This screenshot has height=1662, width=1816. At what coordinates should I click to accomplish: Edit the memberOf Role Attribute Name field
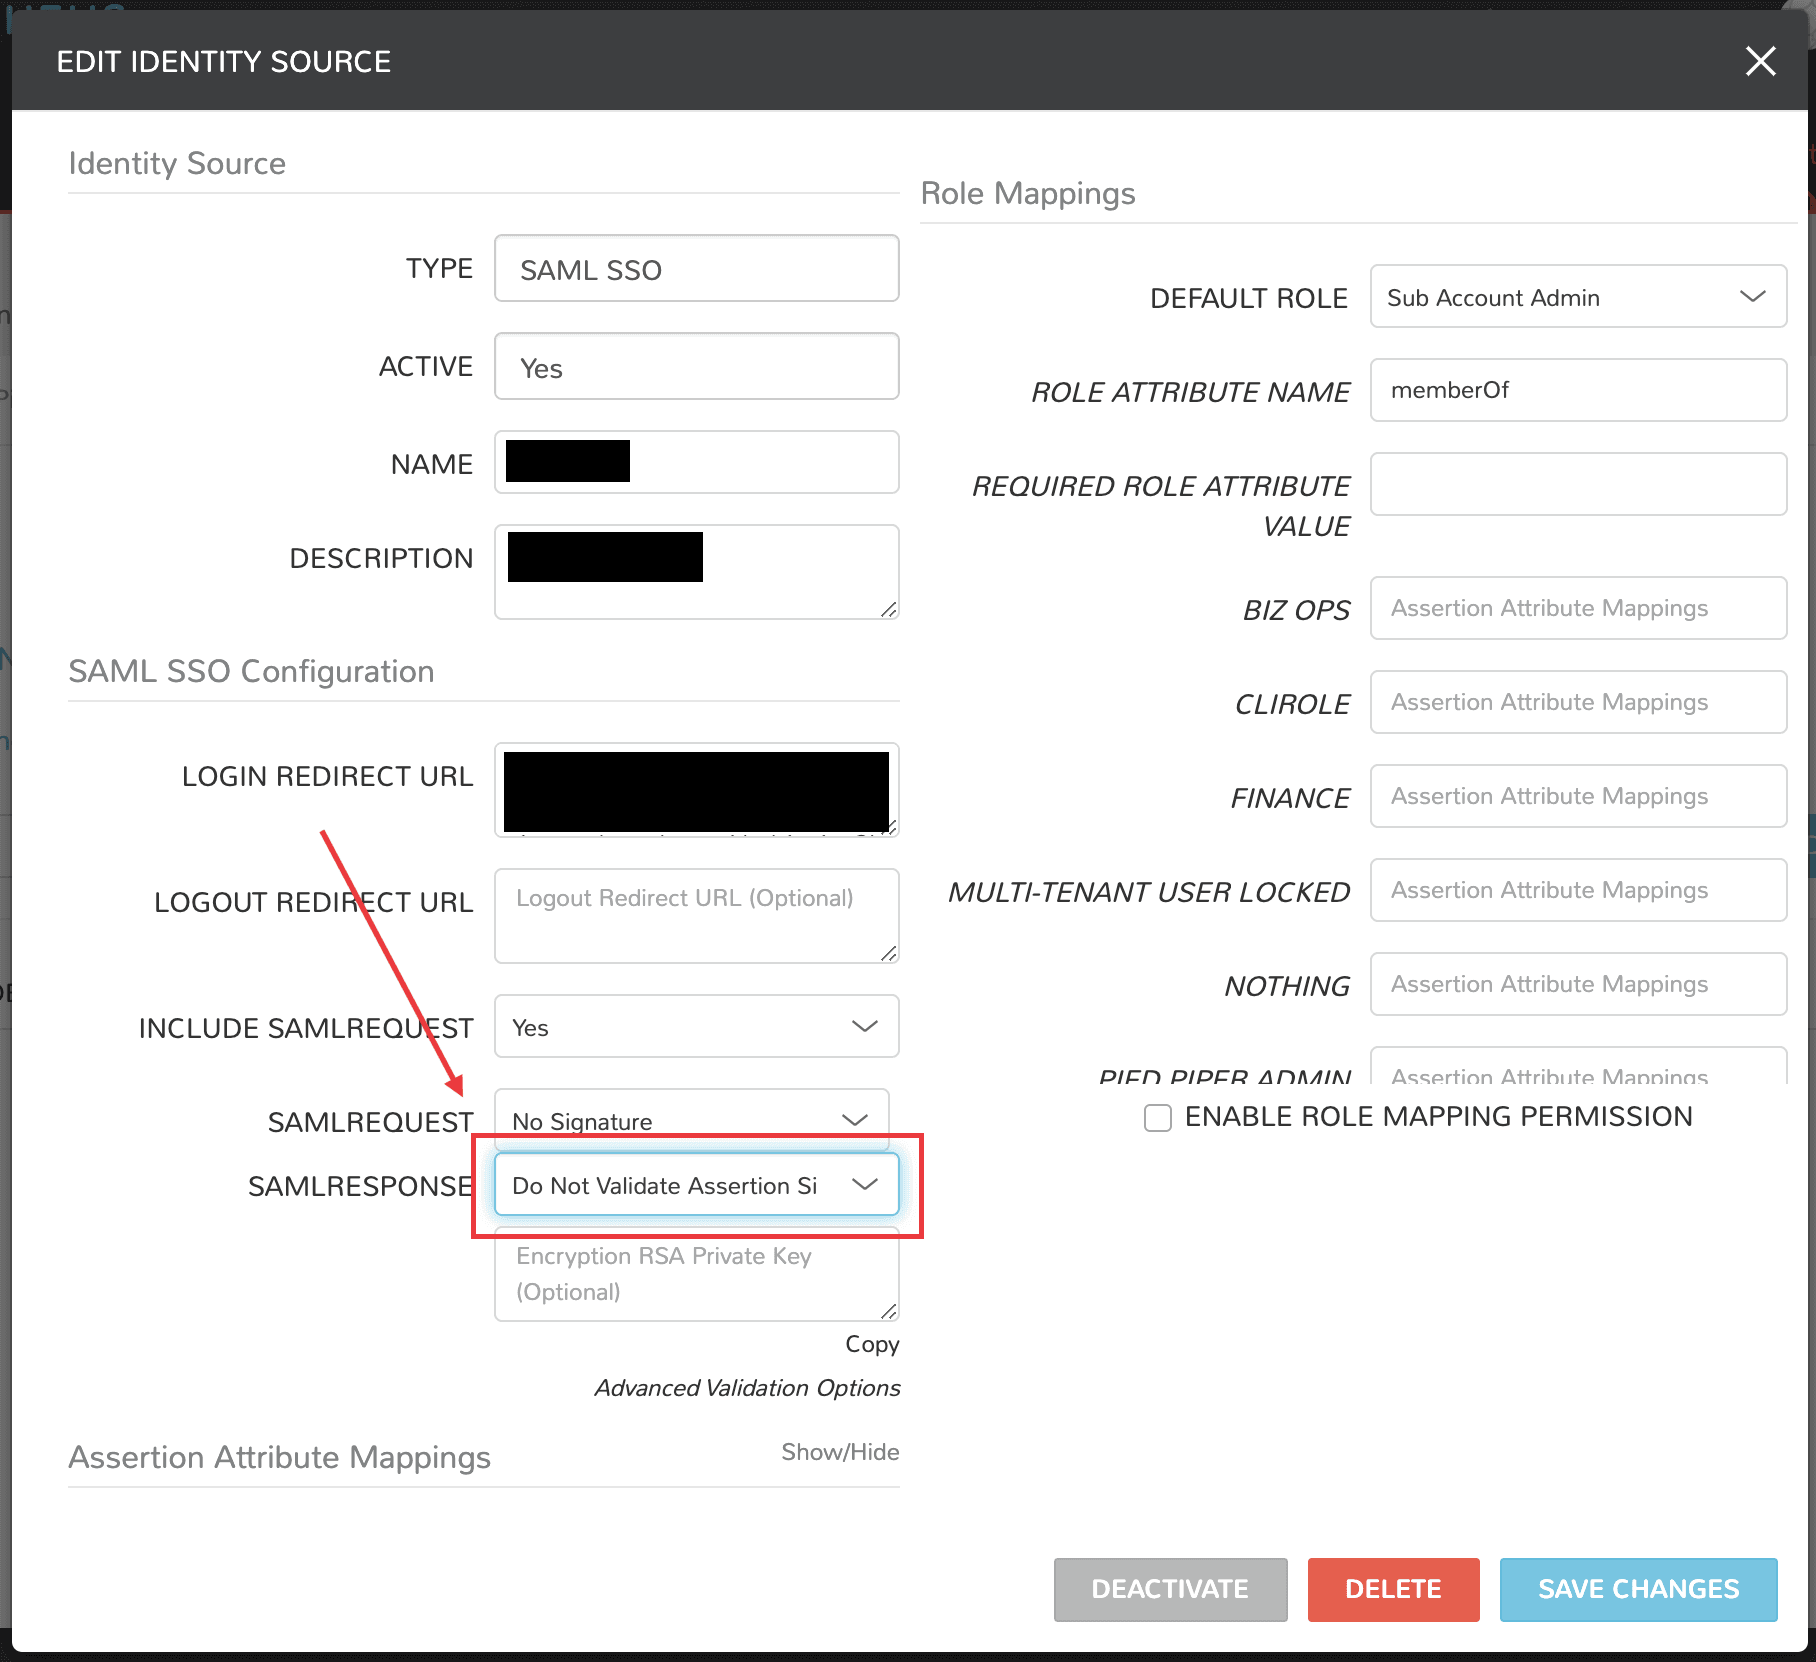[x=1578, y=390]
